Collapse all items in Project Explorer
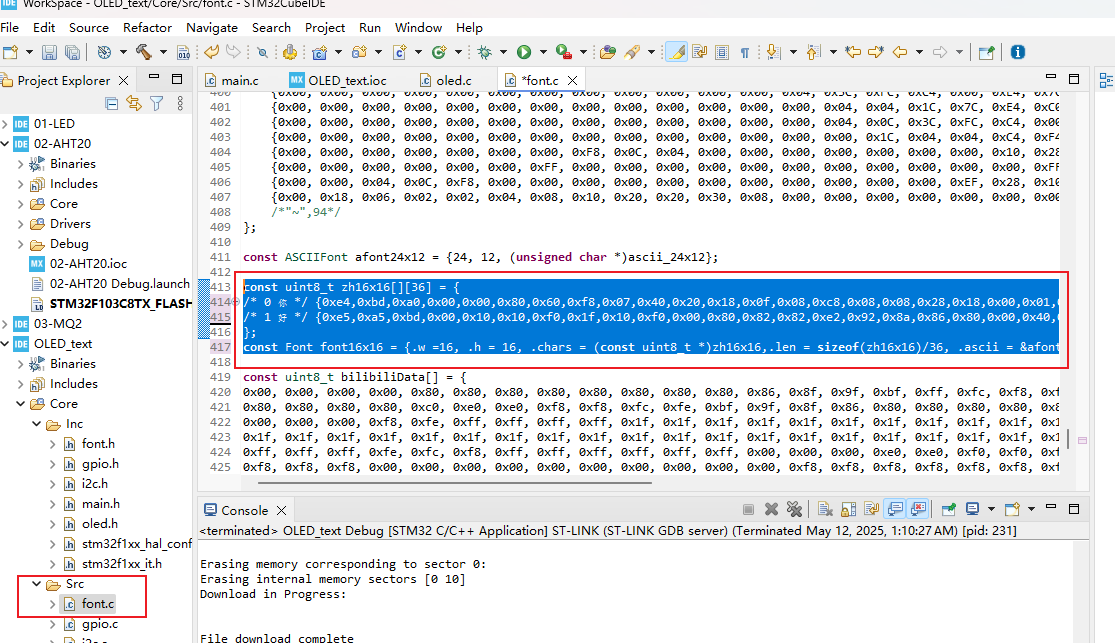Viewport: 1115px width, 643px height. click(111, 103)
